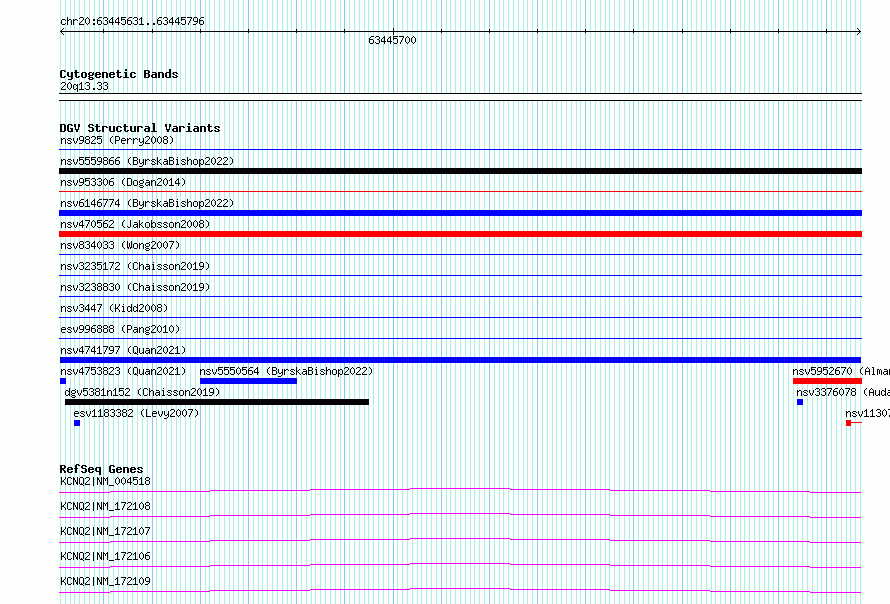890x604 pixels.
Task: Click the red square marker at far right
Action: click(x=849, y=423)
